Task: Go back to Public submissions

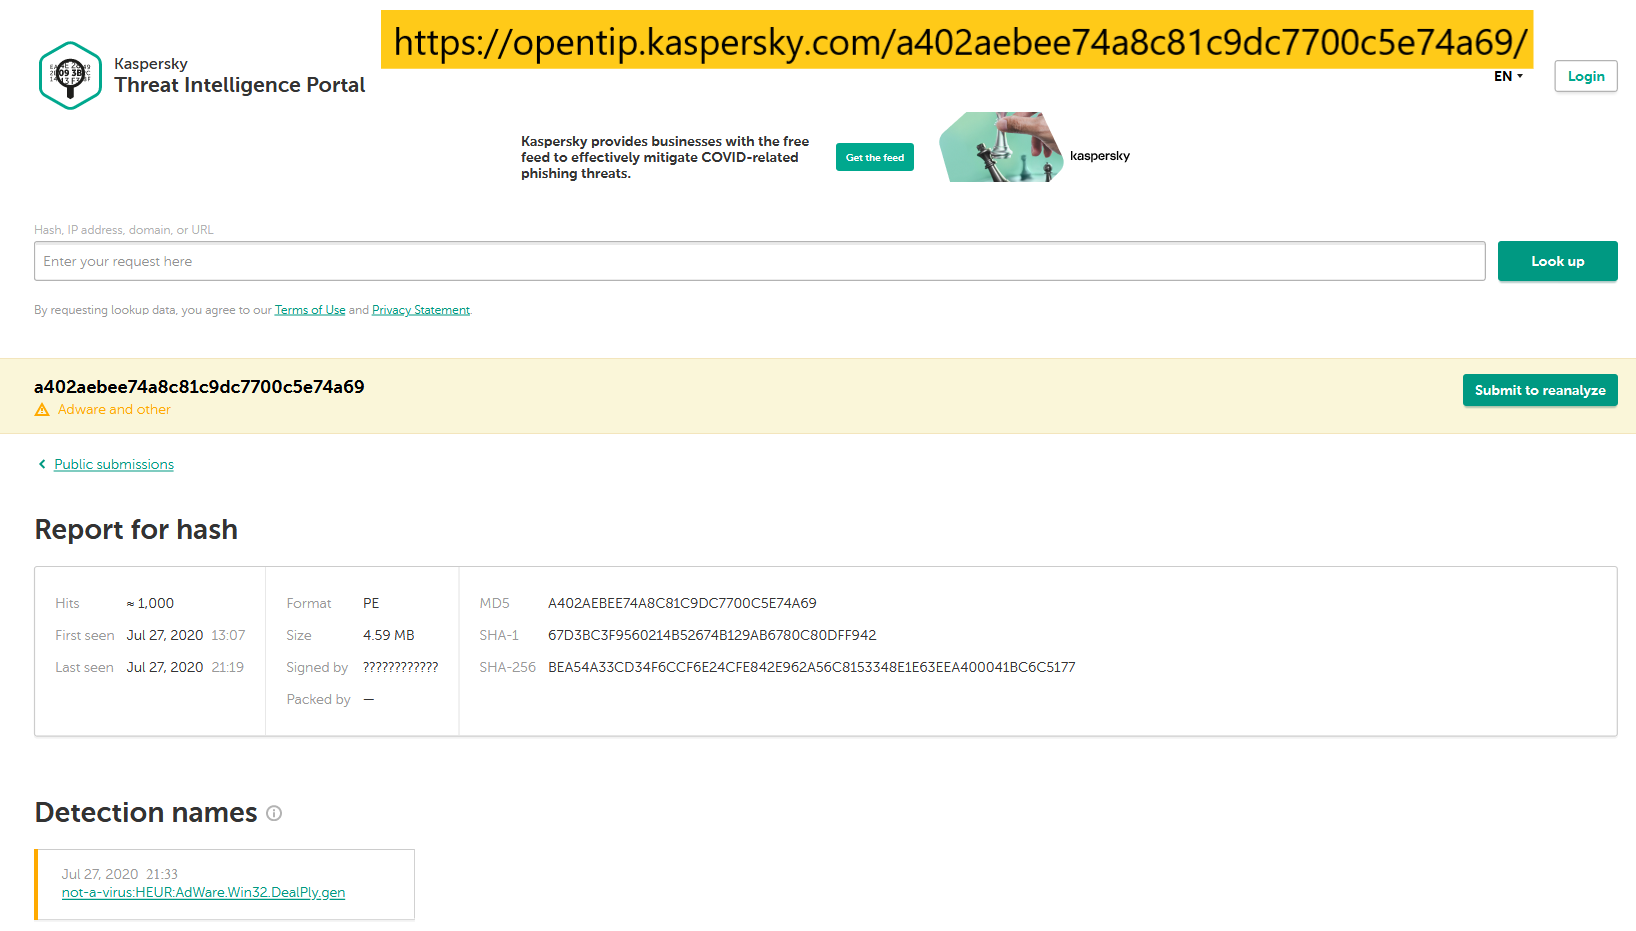Action: tap(114, 464)
